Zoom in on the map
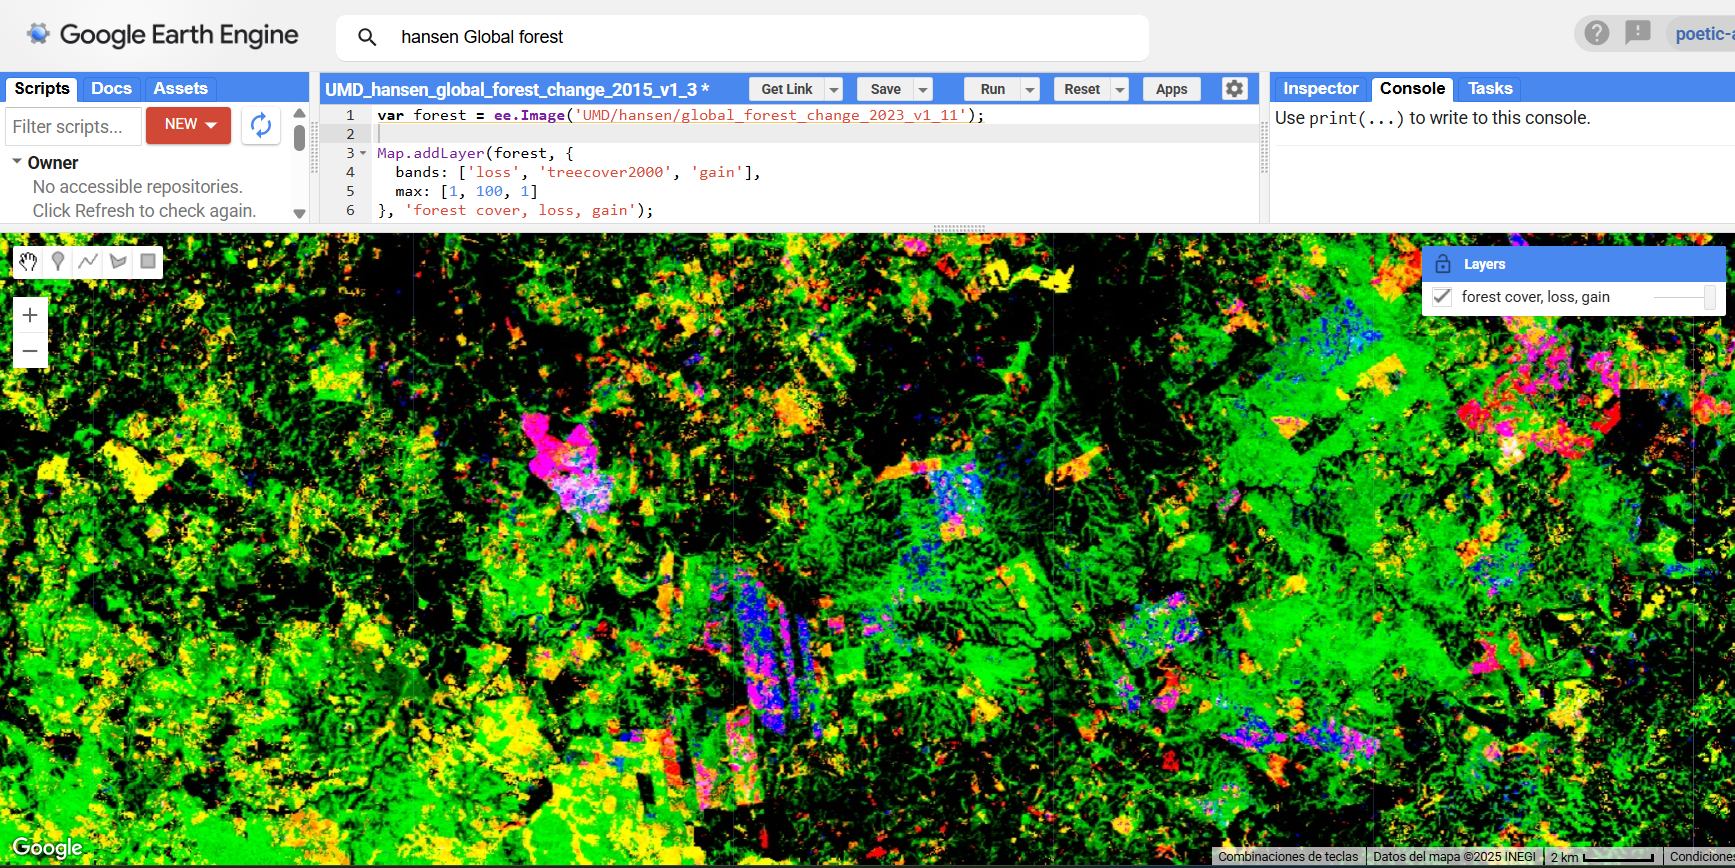Screen dimensions: 1735x868 tap(30, 315)
